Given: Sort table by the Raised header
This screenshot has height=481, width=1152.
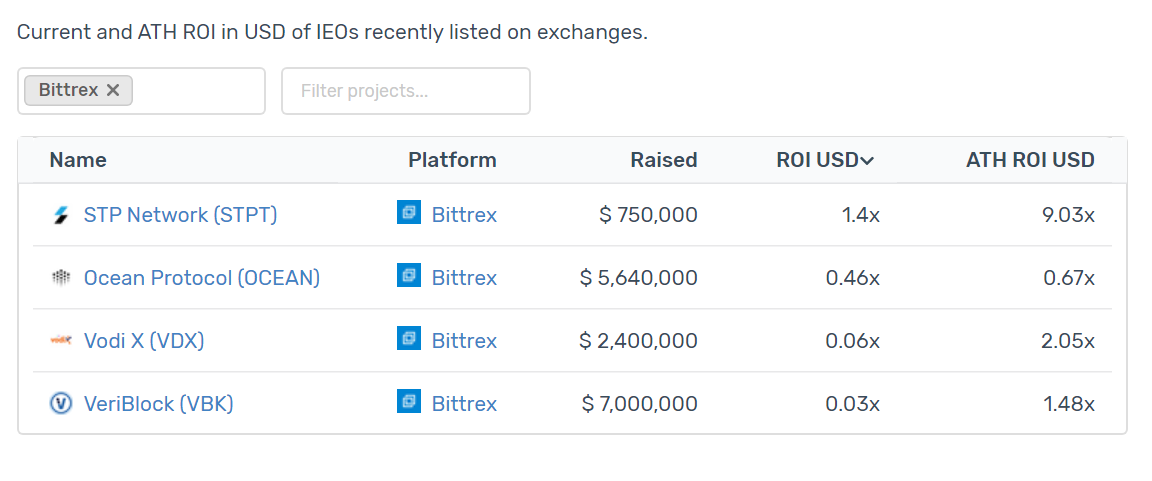Looking at the screenshot, I should 663,160.
